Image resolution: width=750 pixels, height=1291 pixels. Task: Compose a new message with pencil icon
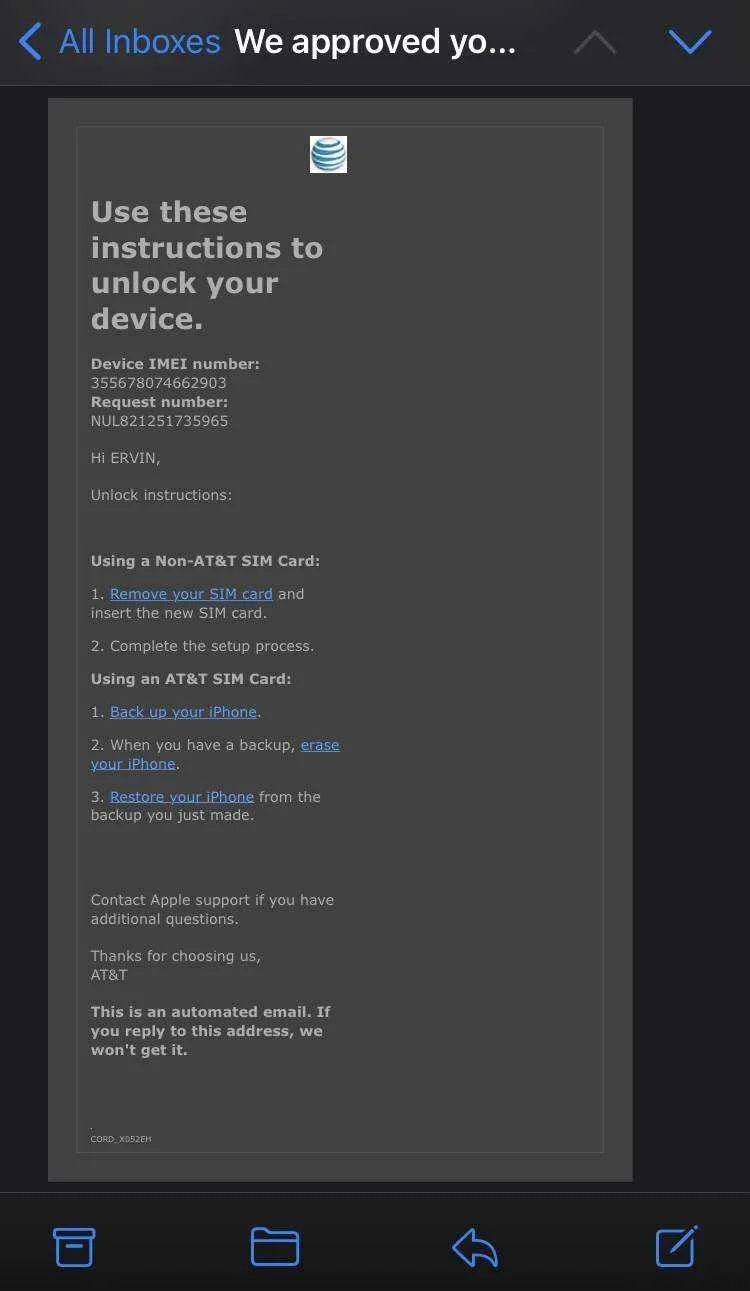676,1246
